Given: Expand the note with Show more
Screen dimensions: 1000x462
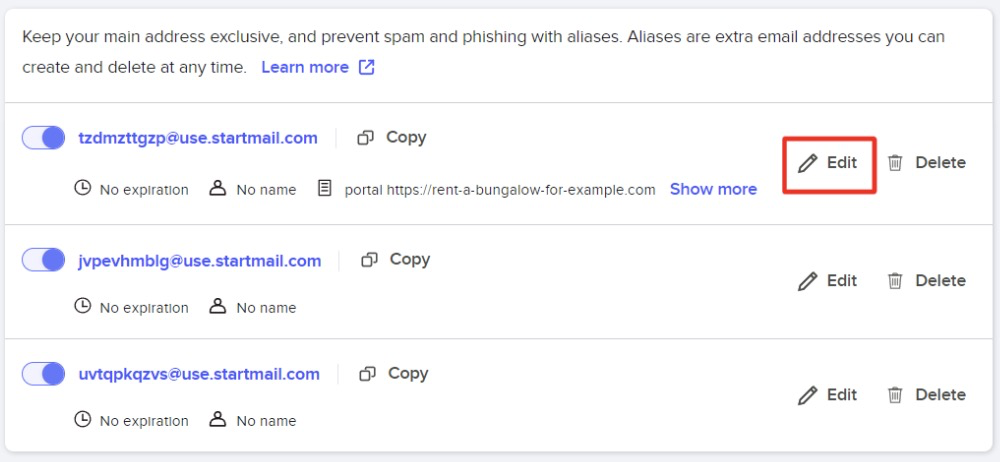Looking at the screenshot, I should pos(713,189).
